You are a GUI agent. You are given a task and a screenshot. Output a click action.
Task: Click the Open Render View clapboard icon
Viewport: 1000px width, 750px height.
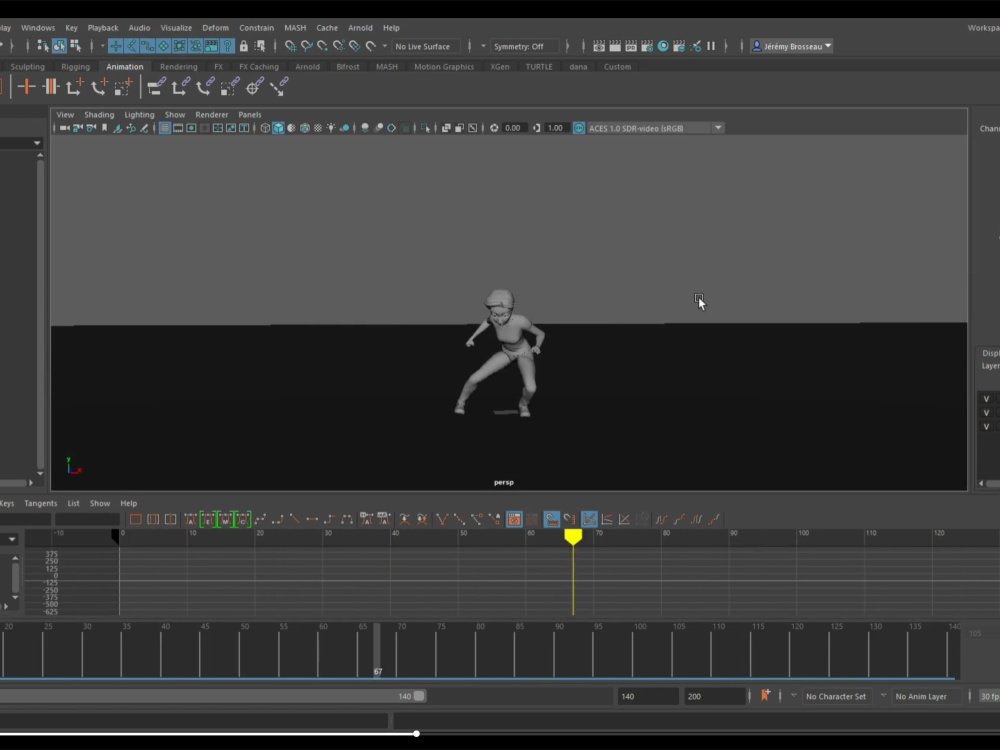tap(599, 46)
